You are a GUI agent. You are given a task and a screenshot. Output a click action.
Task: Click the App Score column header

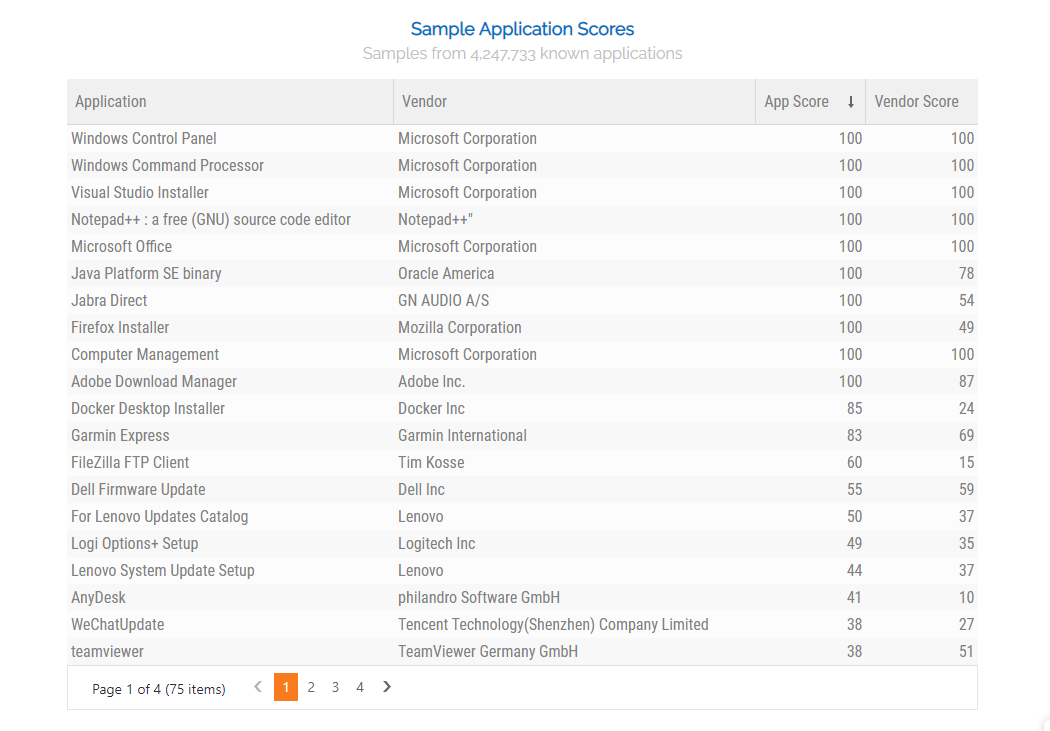point(797,102)
